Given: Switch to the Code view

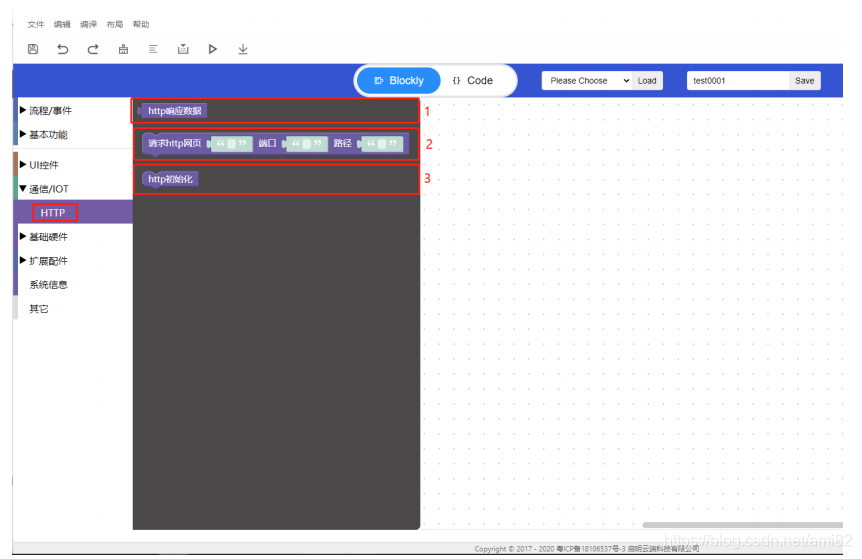Looking at the screenshot, I should coord(473,80).
